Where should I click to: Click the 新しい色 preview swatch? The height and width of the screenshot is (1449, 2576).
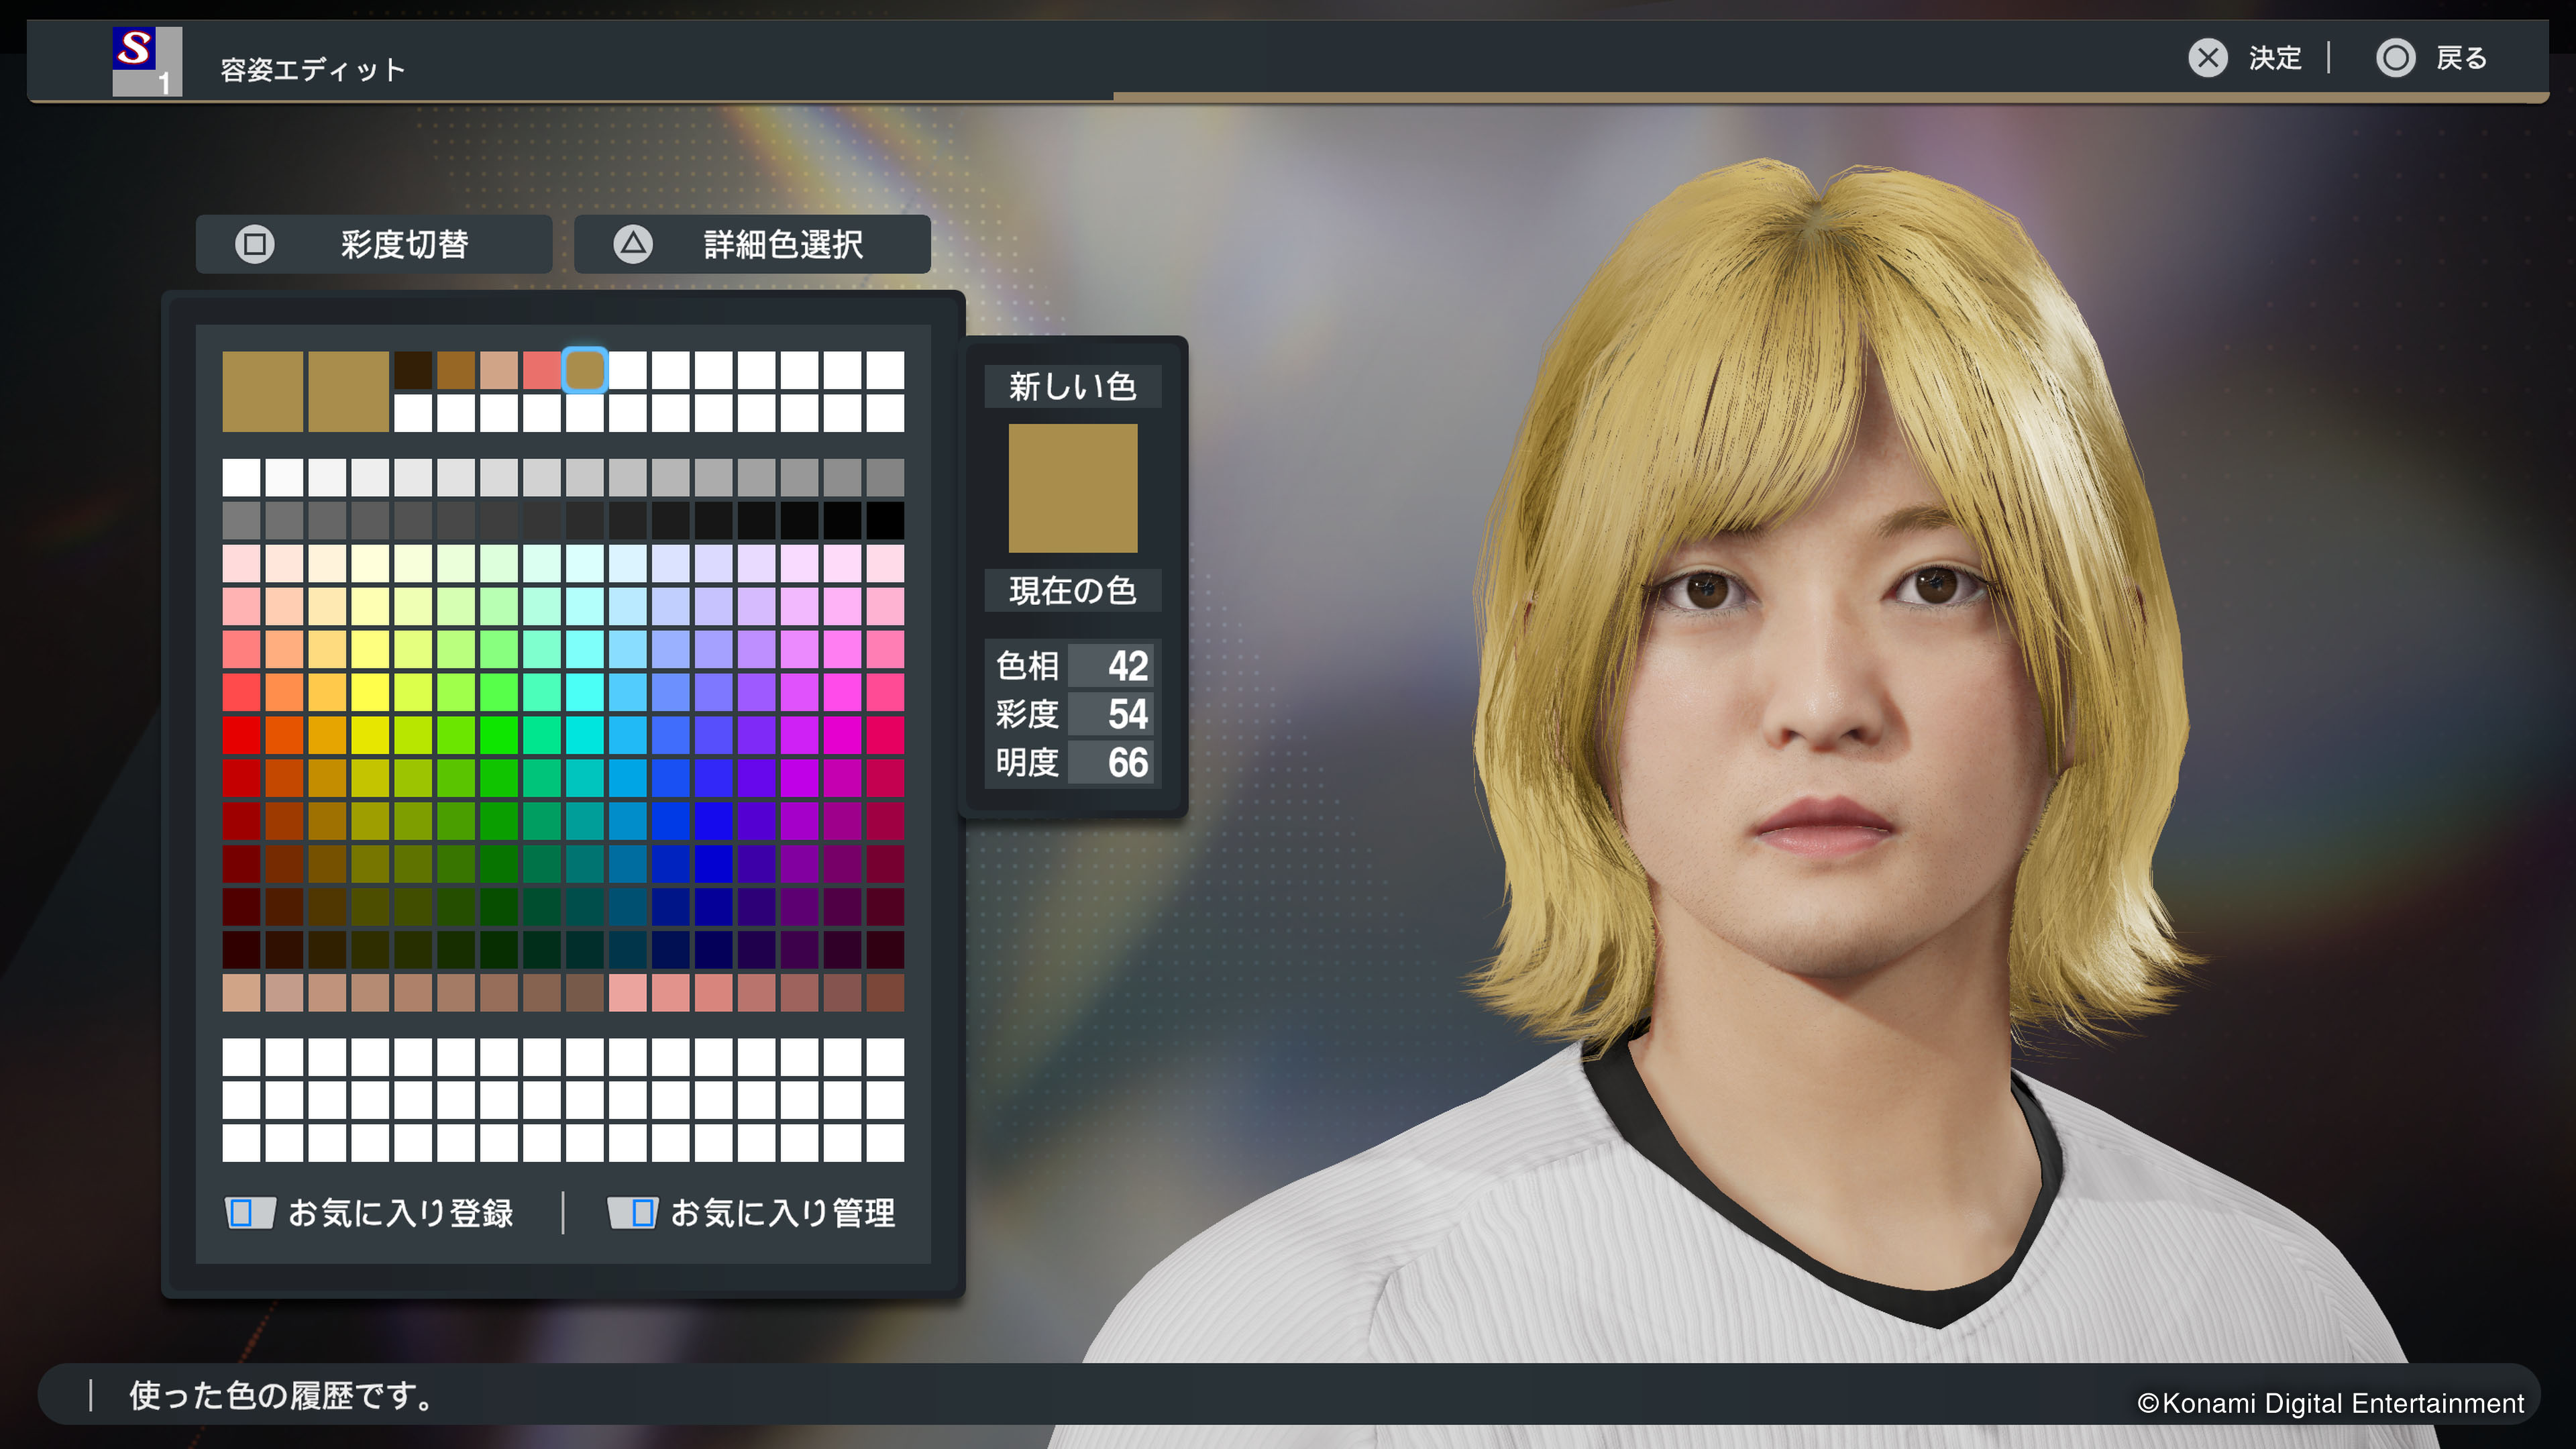click(x=1072, y=488)
